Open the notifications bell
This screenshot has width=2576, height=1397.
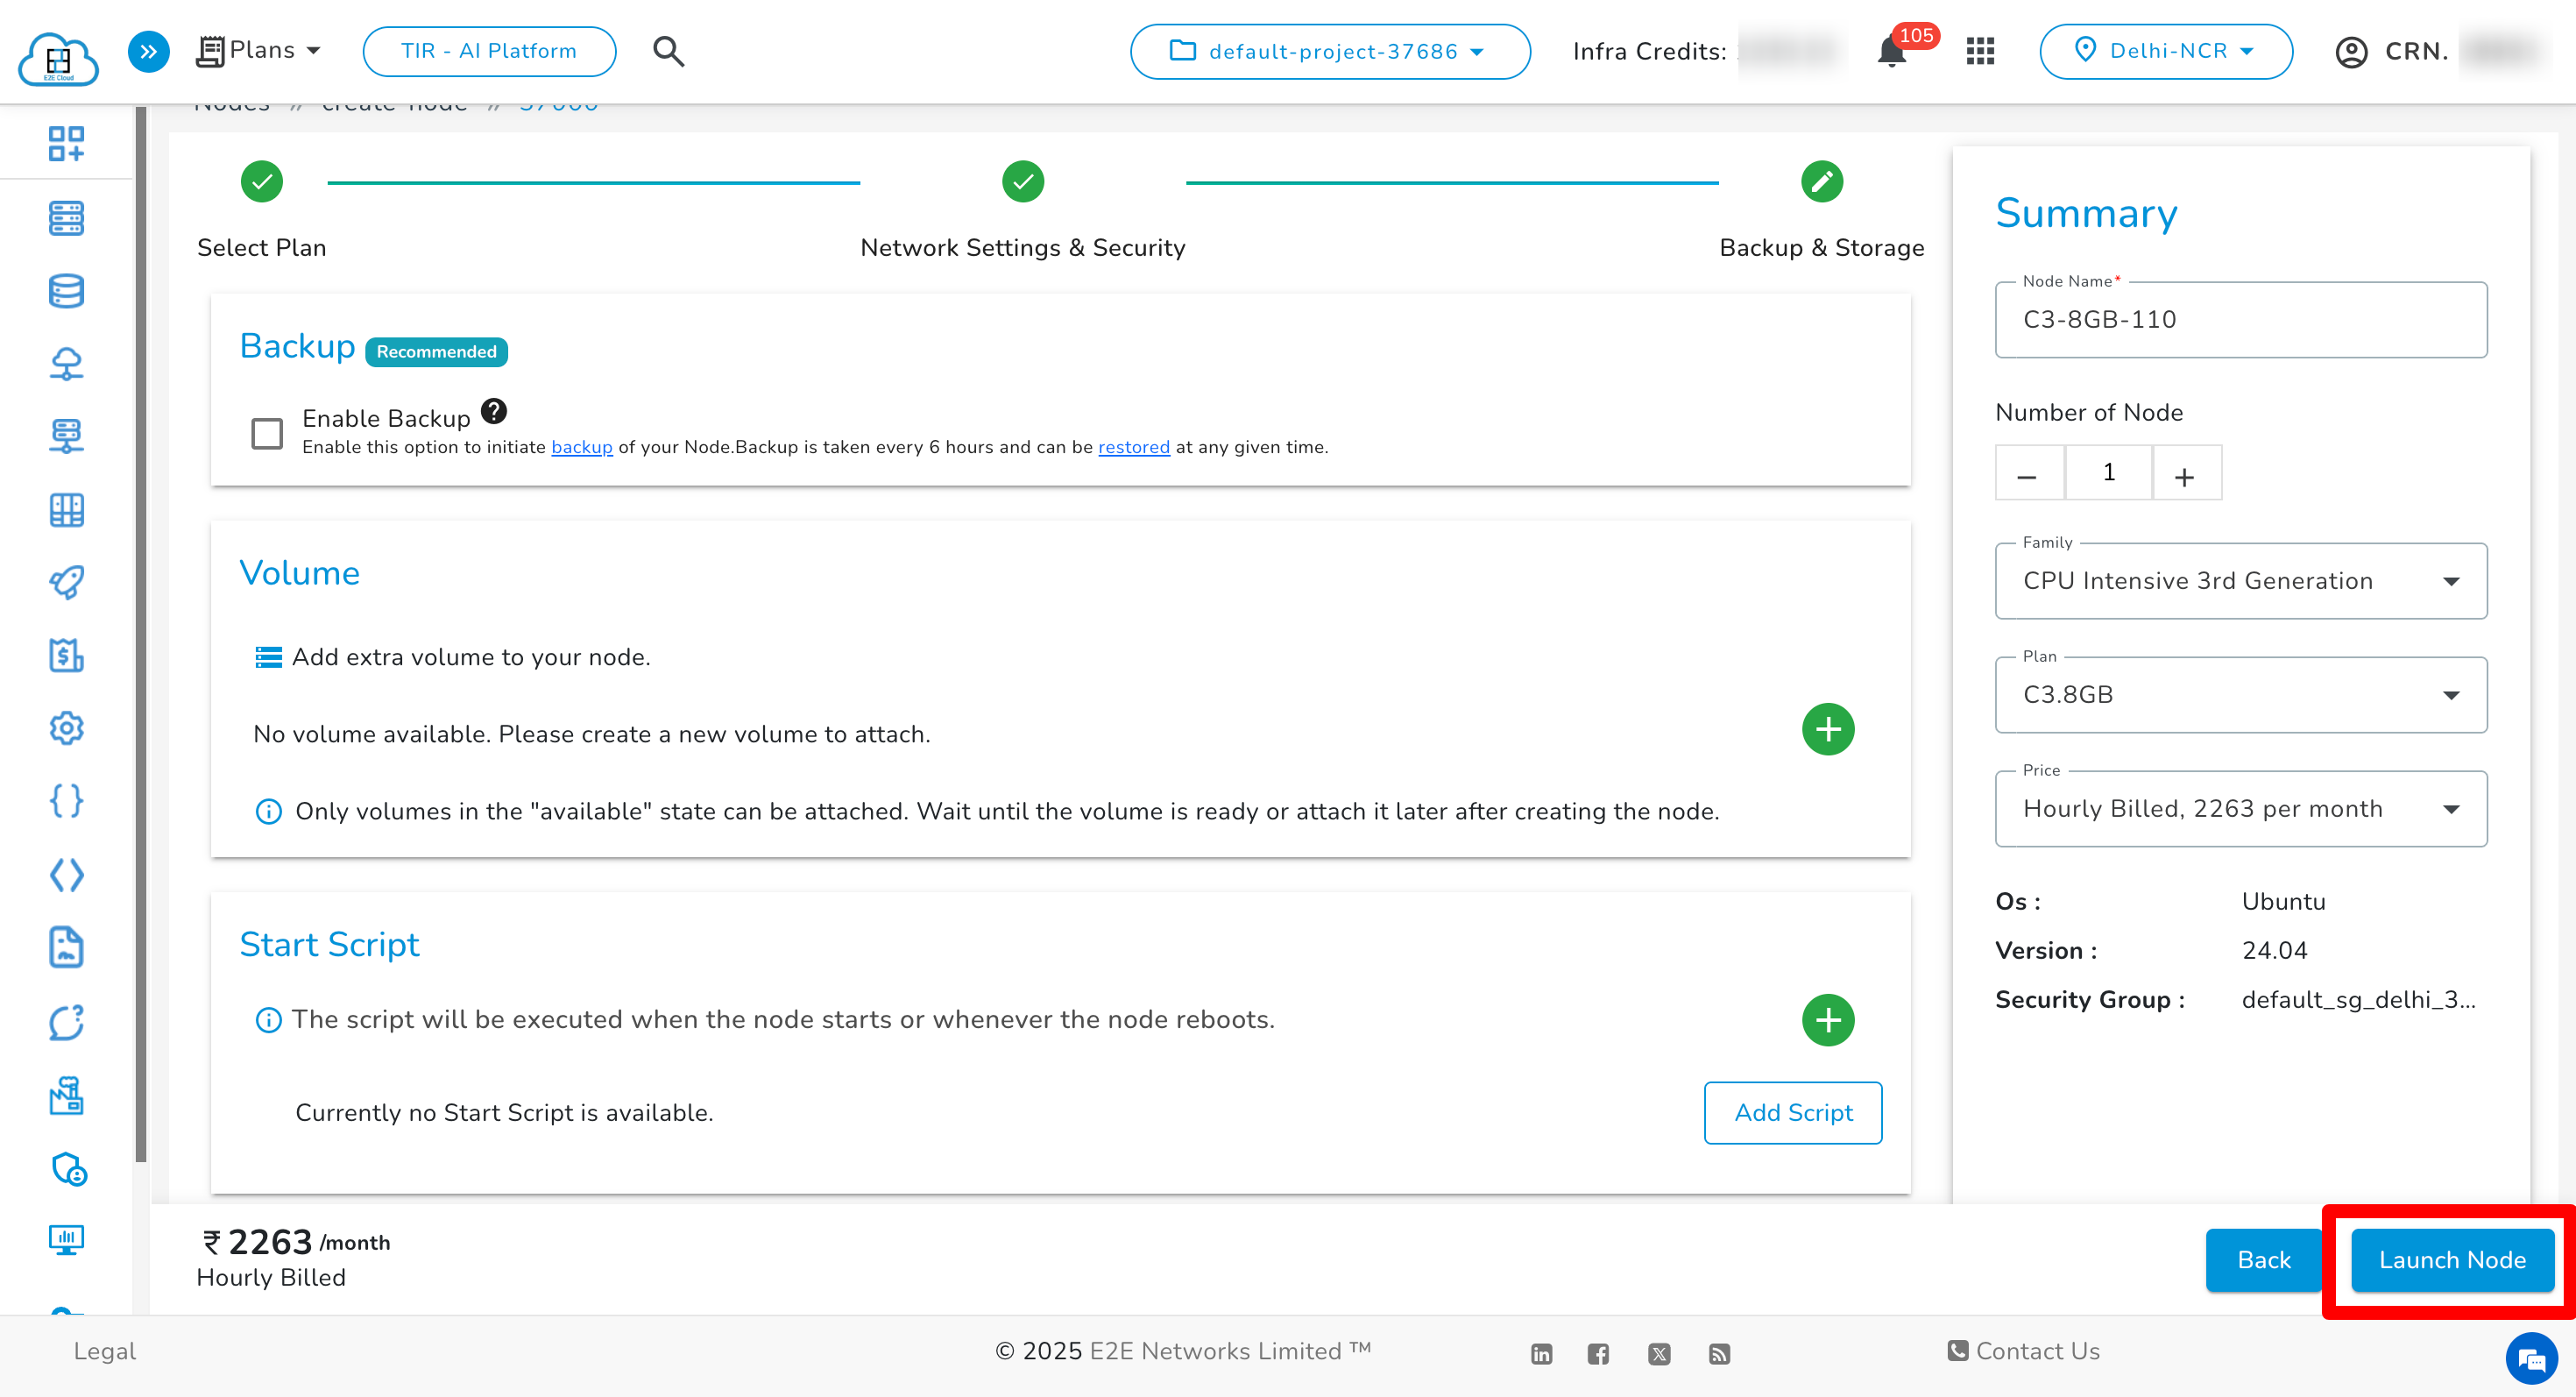(x=1893, y=51)
